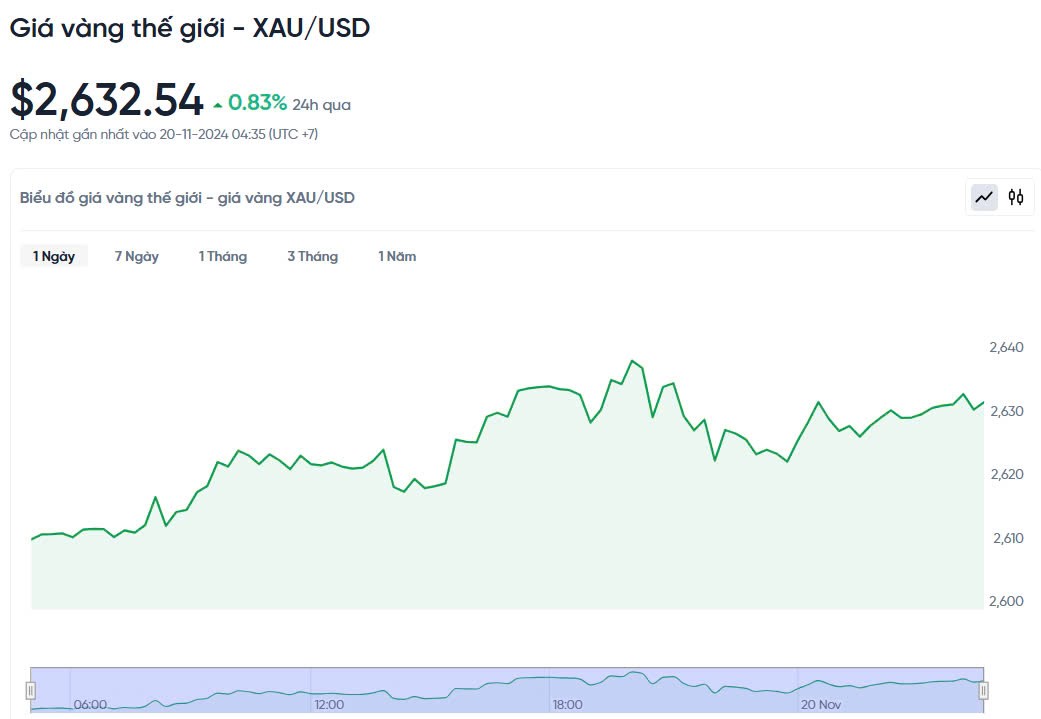The height and width of the screenshot is (719, 1041).
Task: Click the 12:00 mark in navigator
Action: (329, 704)
